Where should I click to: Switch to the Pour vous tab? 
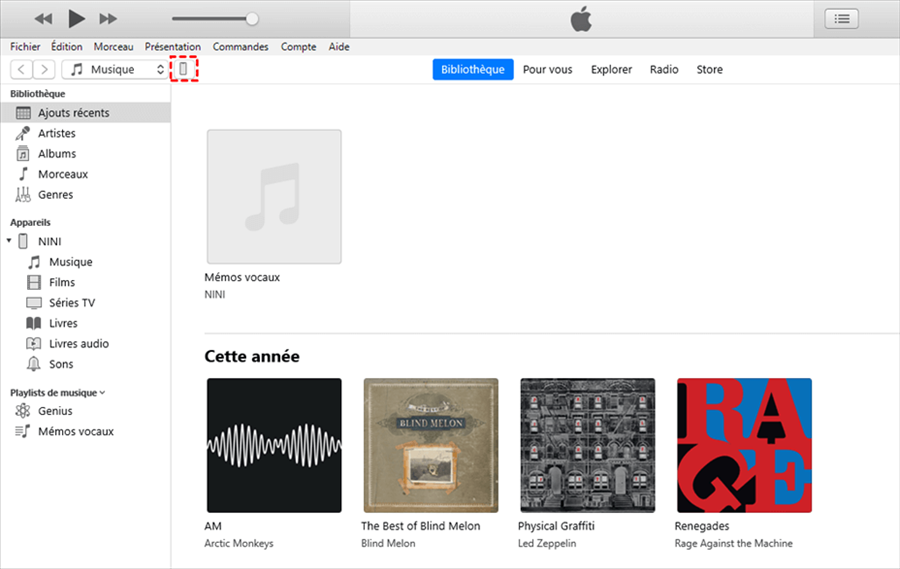[x=547, y=70]
